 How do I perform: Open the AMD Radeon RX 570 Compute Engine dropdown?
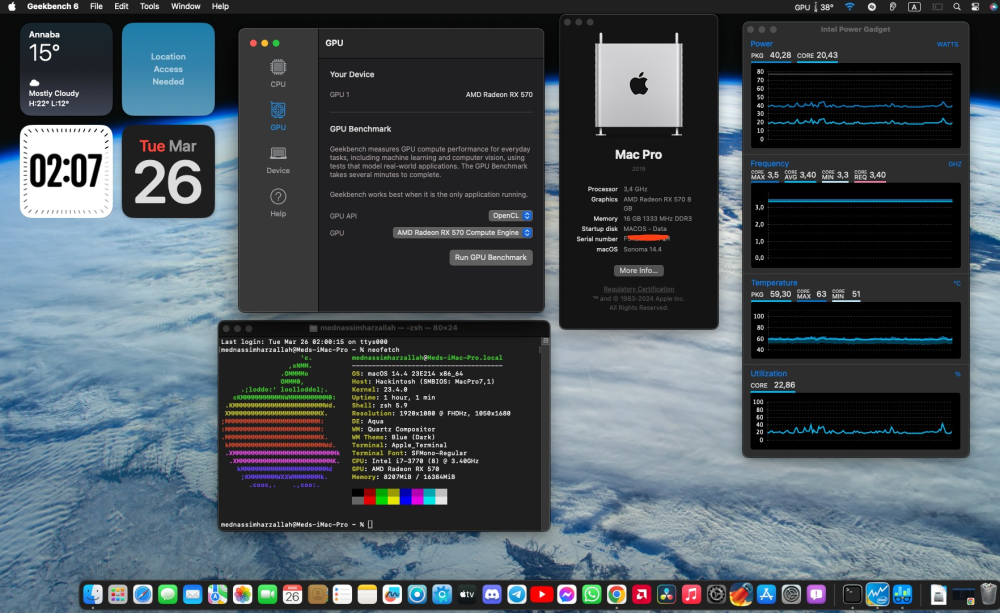pos(462,233)
